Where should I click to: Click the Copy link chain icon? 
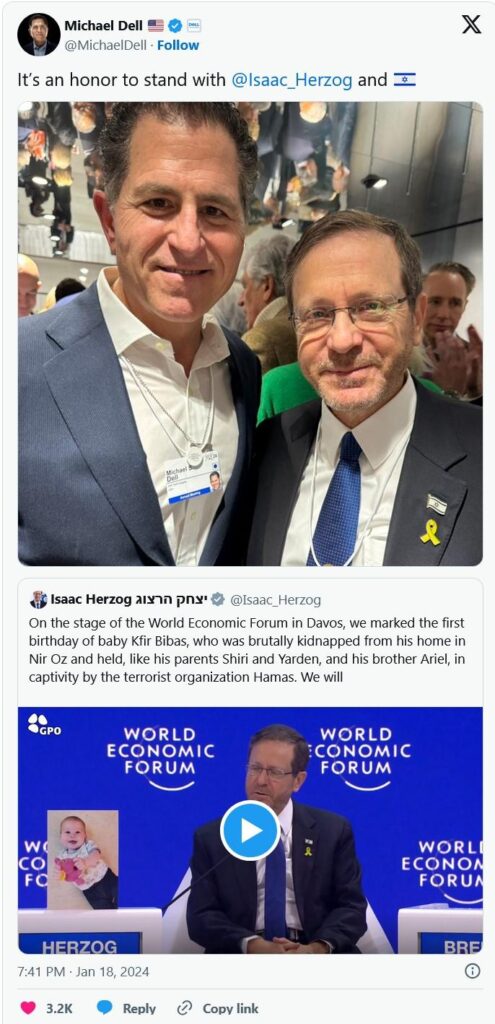185,1008
